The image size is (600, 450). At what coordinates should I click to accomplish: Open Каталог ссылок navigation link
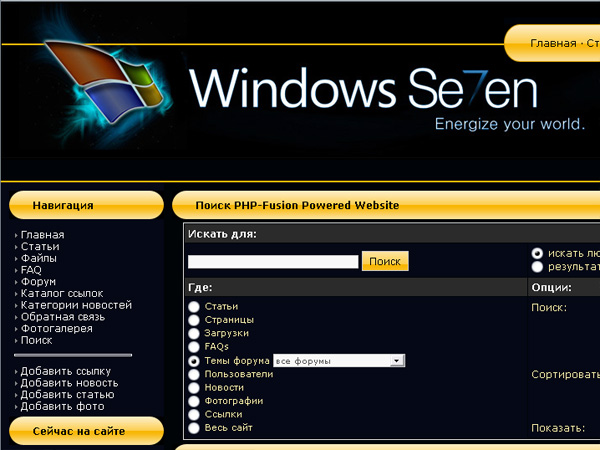pos(62,293)
